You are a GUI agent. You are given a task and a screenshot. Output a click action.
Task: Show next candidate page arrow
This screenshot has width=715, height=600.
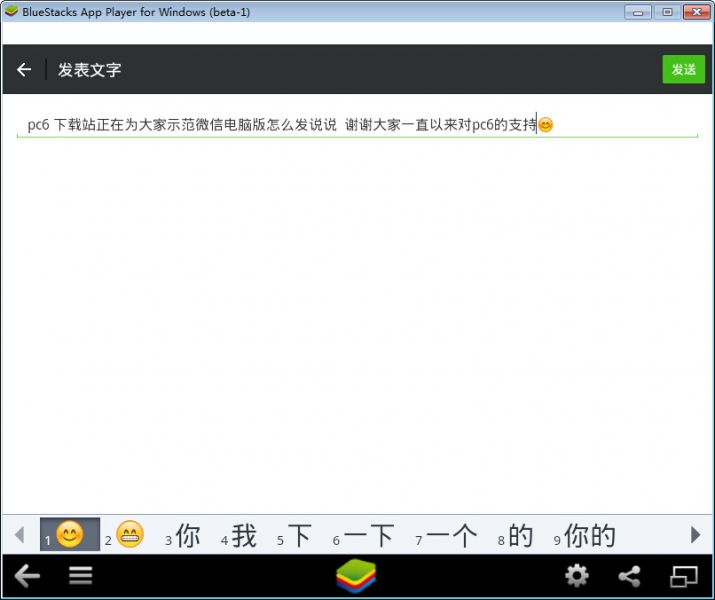pos(695,535)
